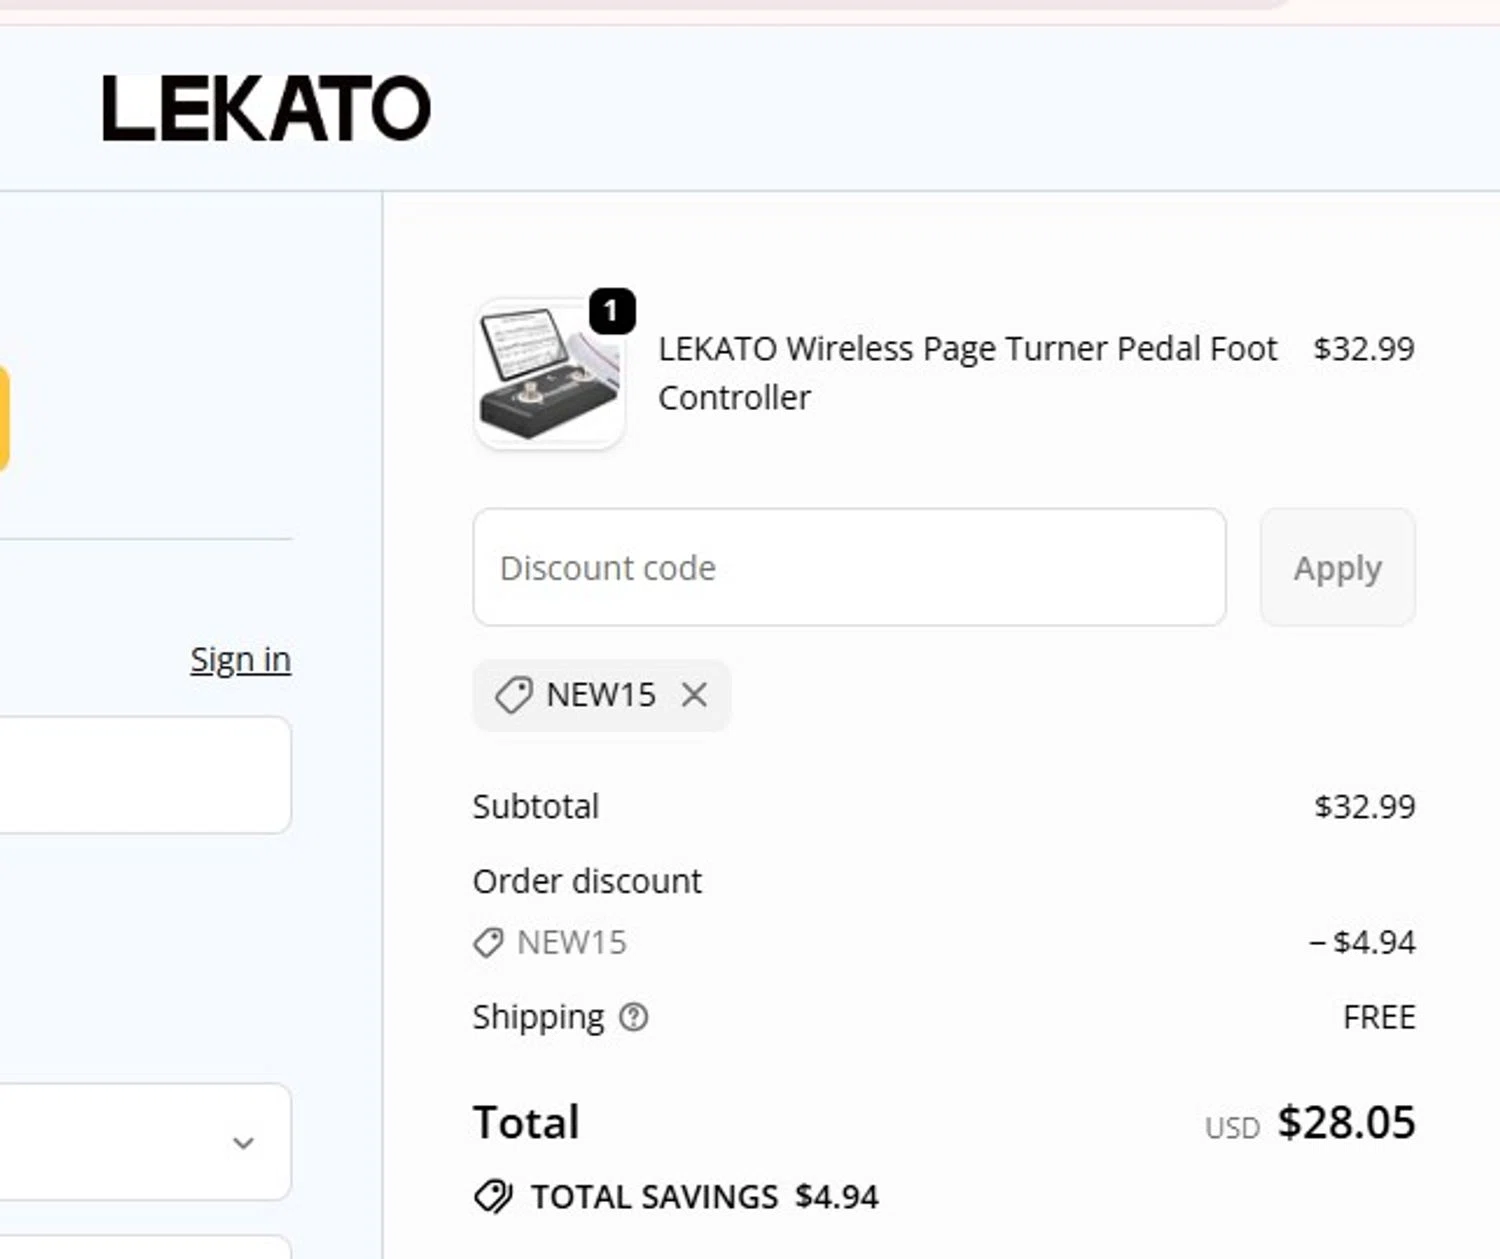
Task: Click the tag icon beside Order discount NEW15
Action: (488, 942)
